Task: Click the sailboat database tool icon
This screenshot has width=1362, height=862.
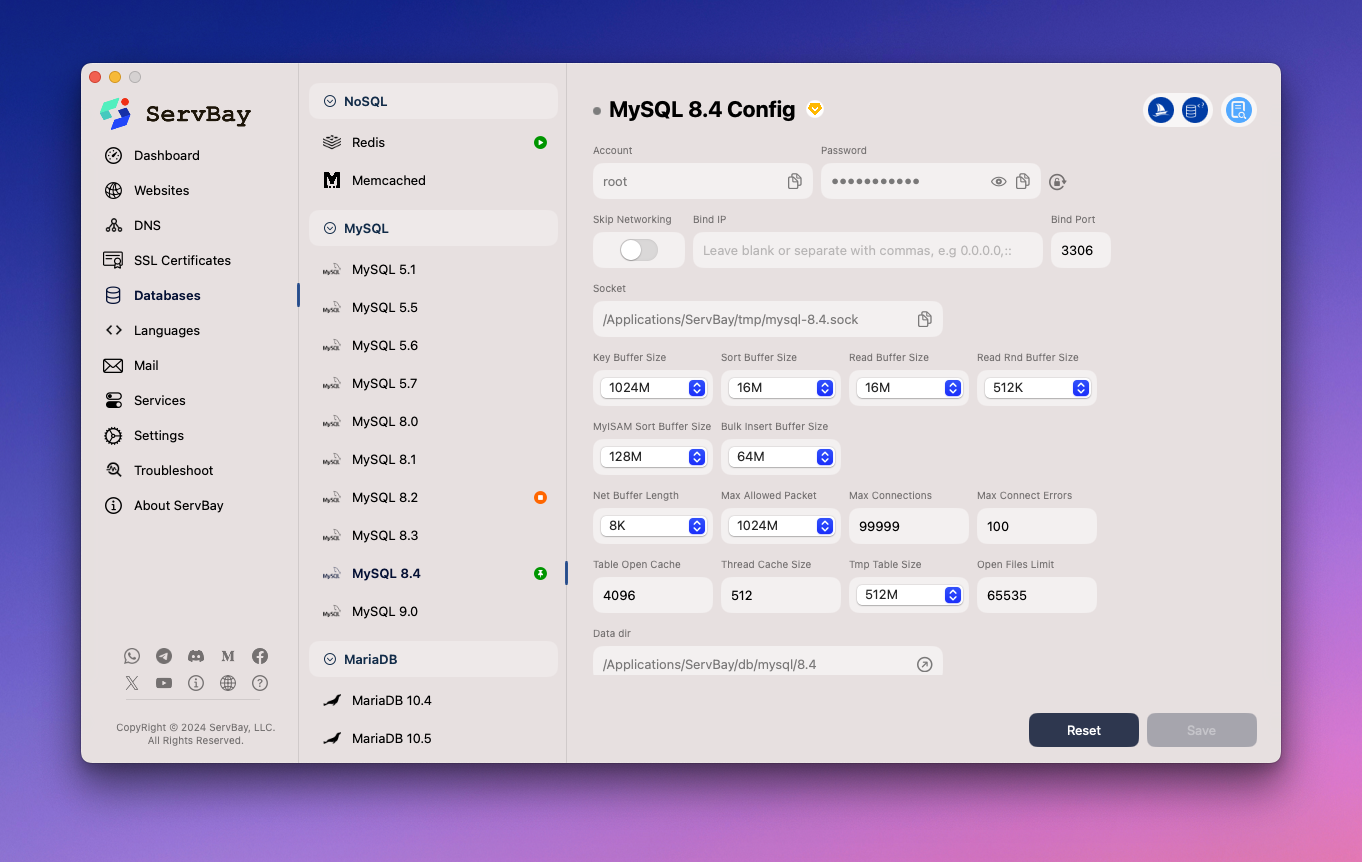Action: [x=1161, y=110]
